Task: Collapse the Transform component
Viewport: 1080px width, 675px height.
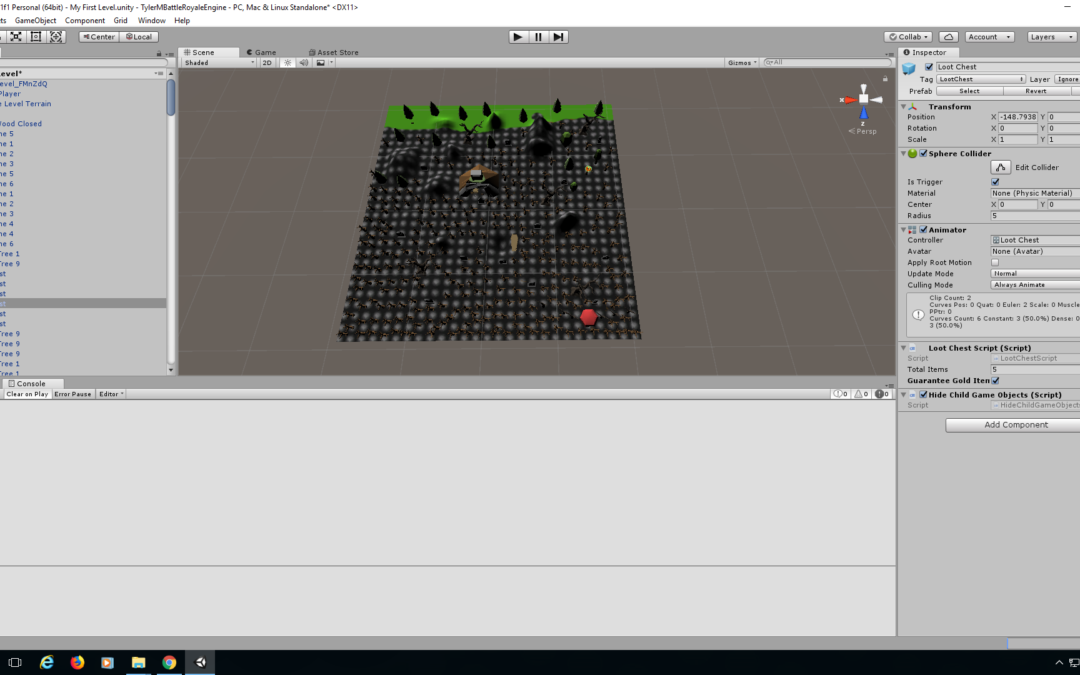Action: coord(904,107)
